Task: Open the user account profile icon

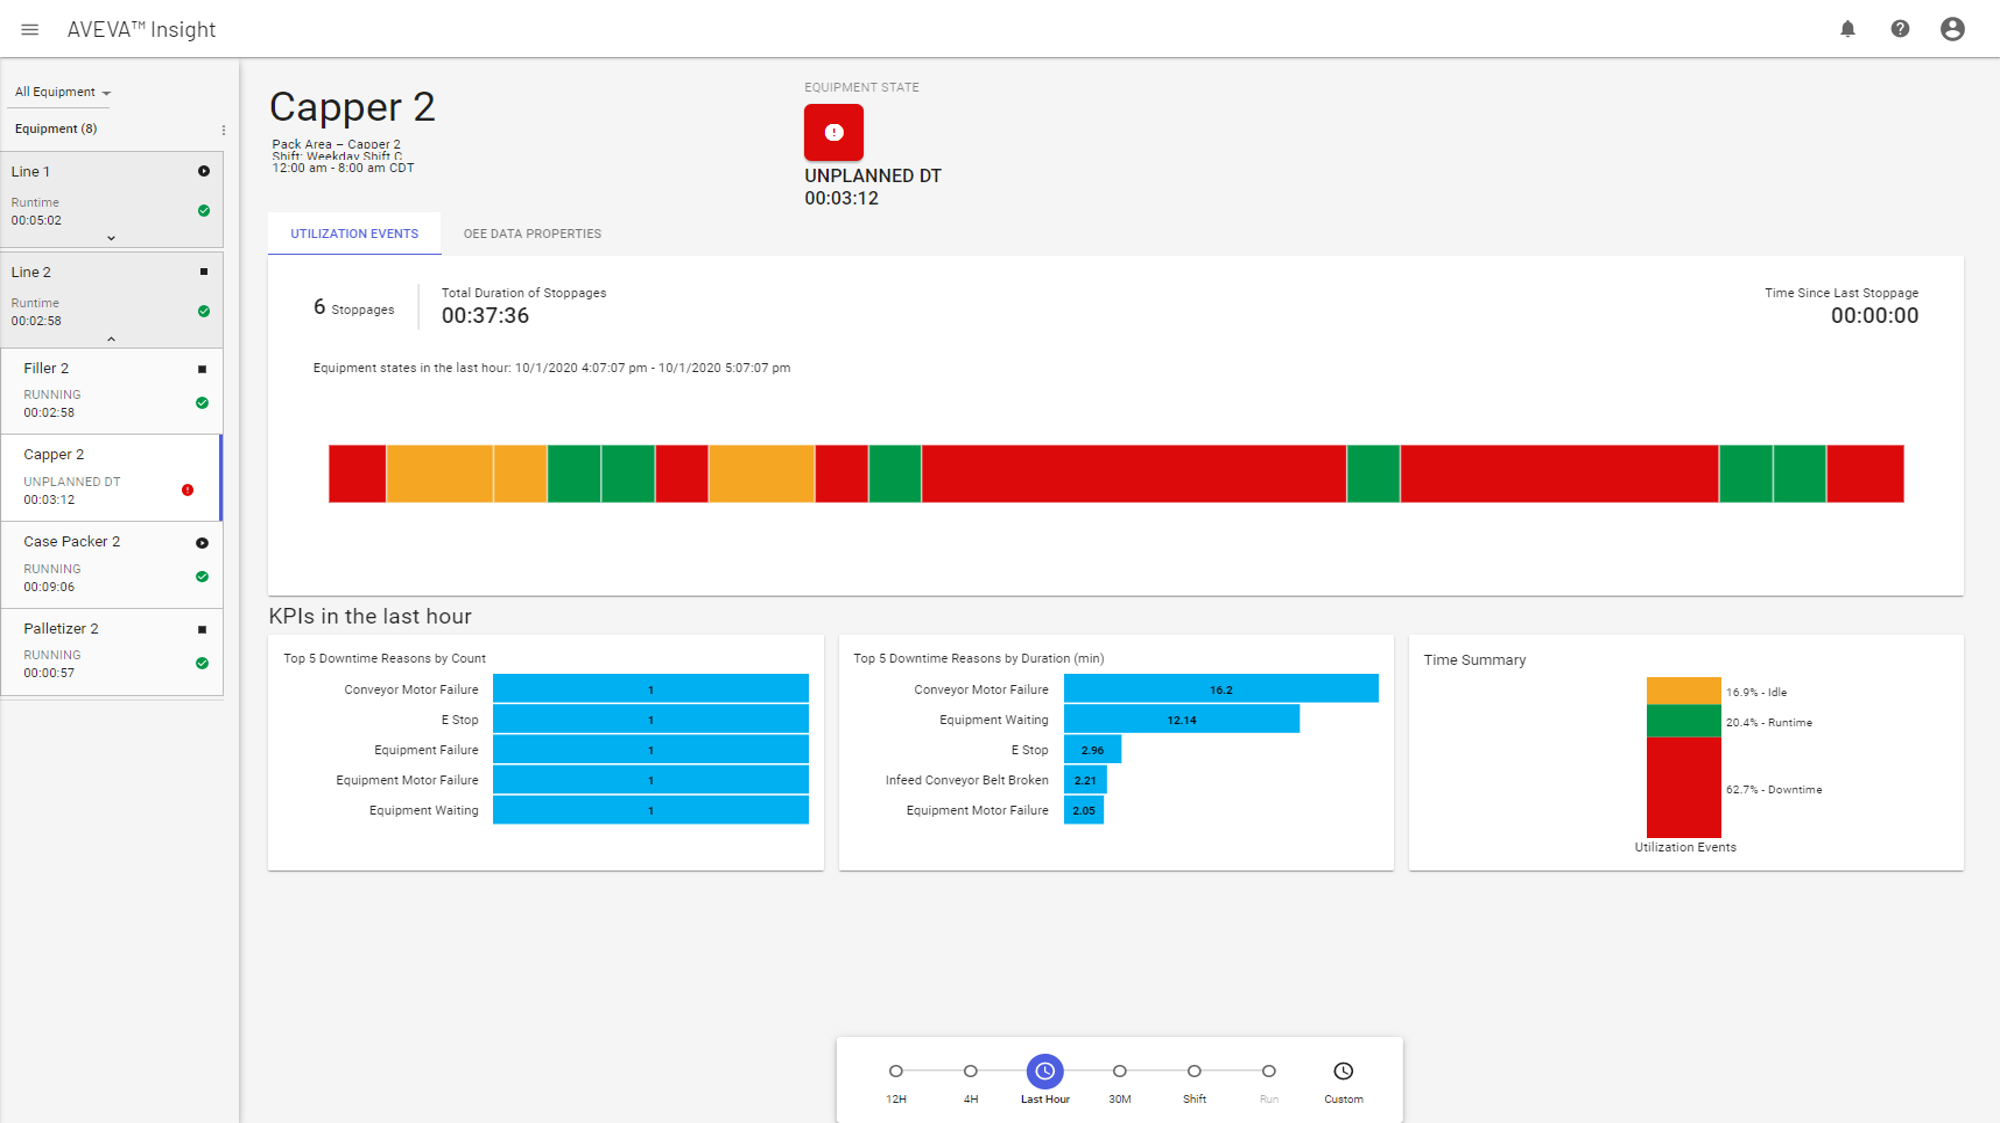Action: tap(1952, 30)
